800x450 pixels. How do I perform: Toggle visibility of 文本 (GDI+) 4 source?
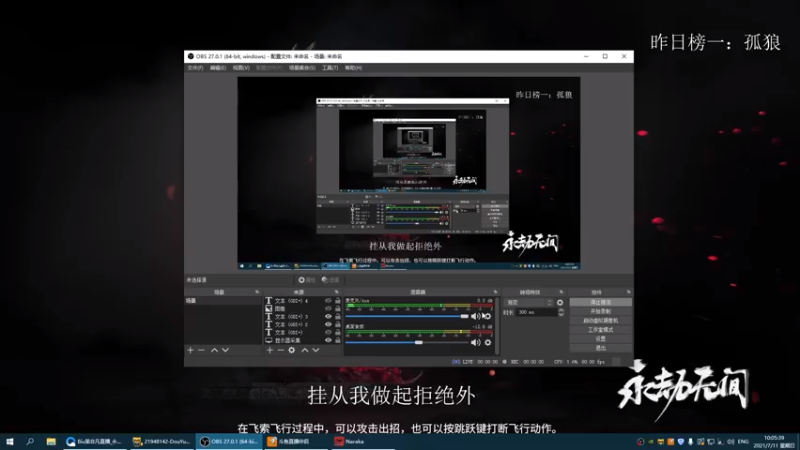[x=328, y=301]
